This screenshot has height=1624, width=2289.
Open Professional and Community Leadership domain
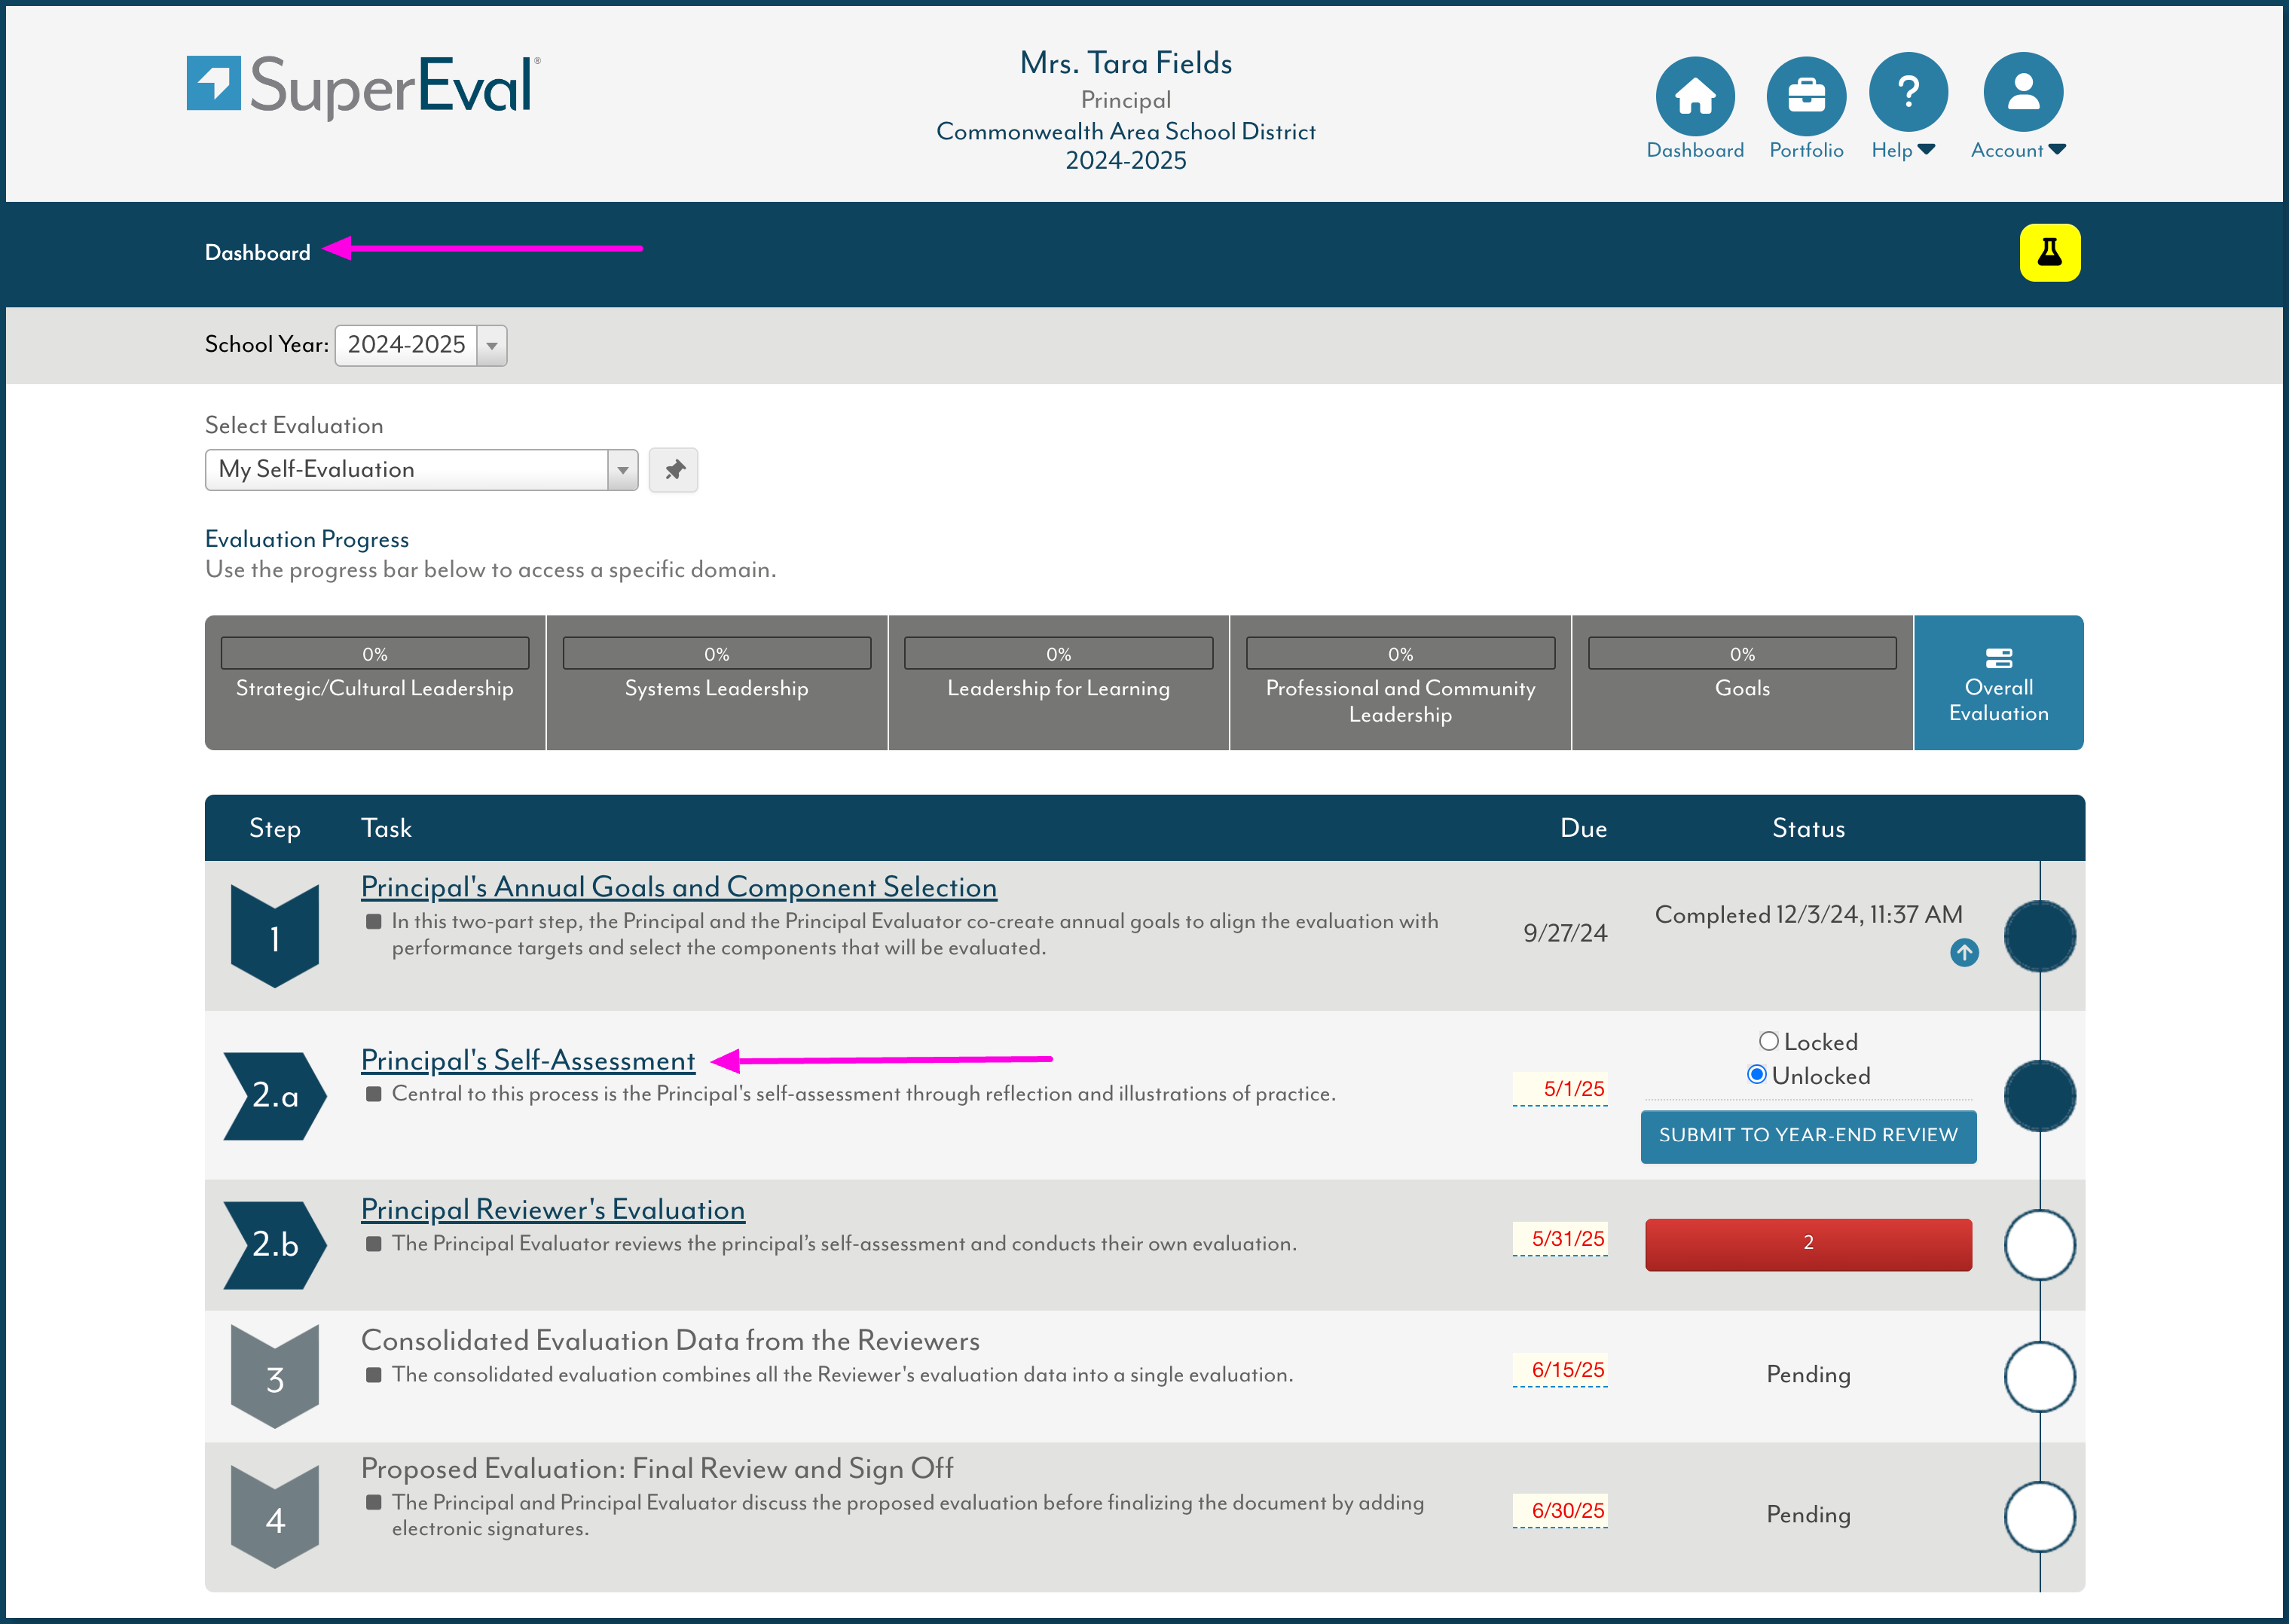point(1400,683)
